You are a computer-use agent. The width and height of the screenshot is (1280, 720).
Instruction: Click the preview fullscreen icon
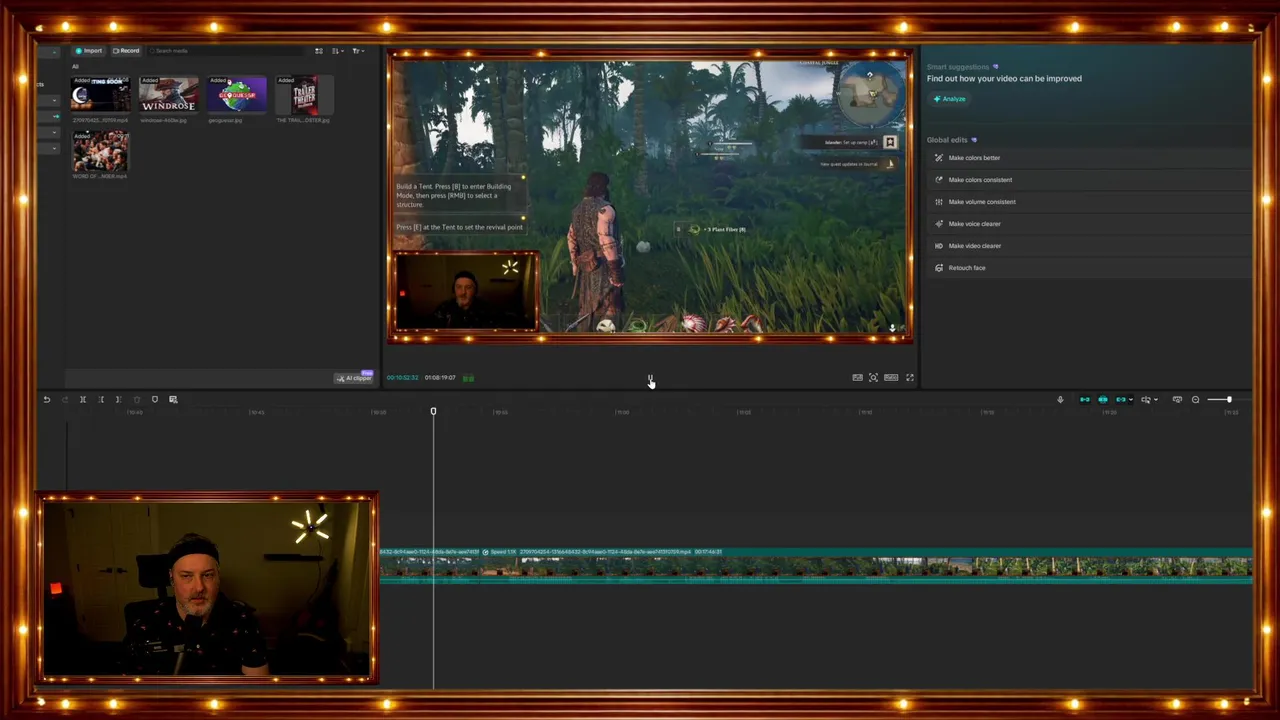coord(909,378)
